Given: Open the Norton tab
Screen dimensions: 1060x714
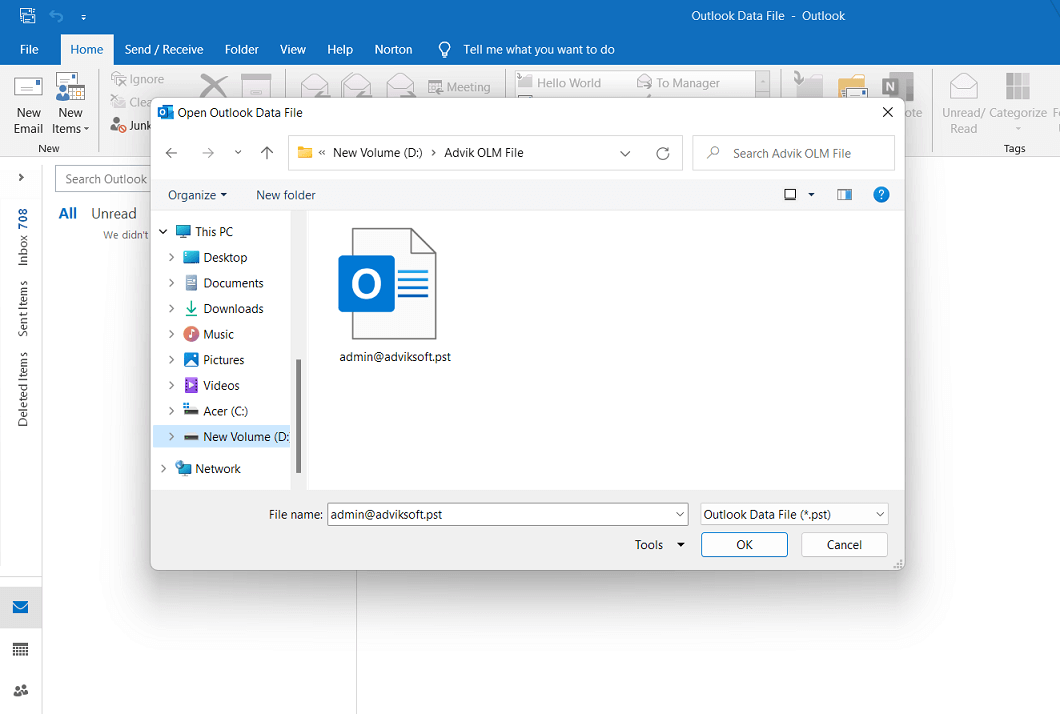Looking at the screenshot, I should coord(393,49).
